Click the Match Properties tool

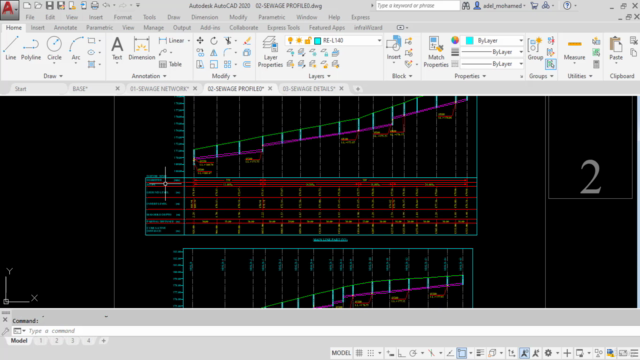coord(436,52)
